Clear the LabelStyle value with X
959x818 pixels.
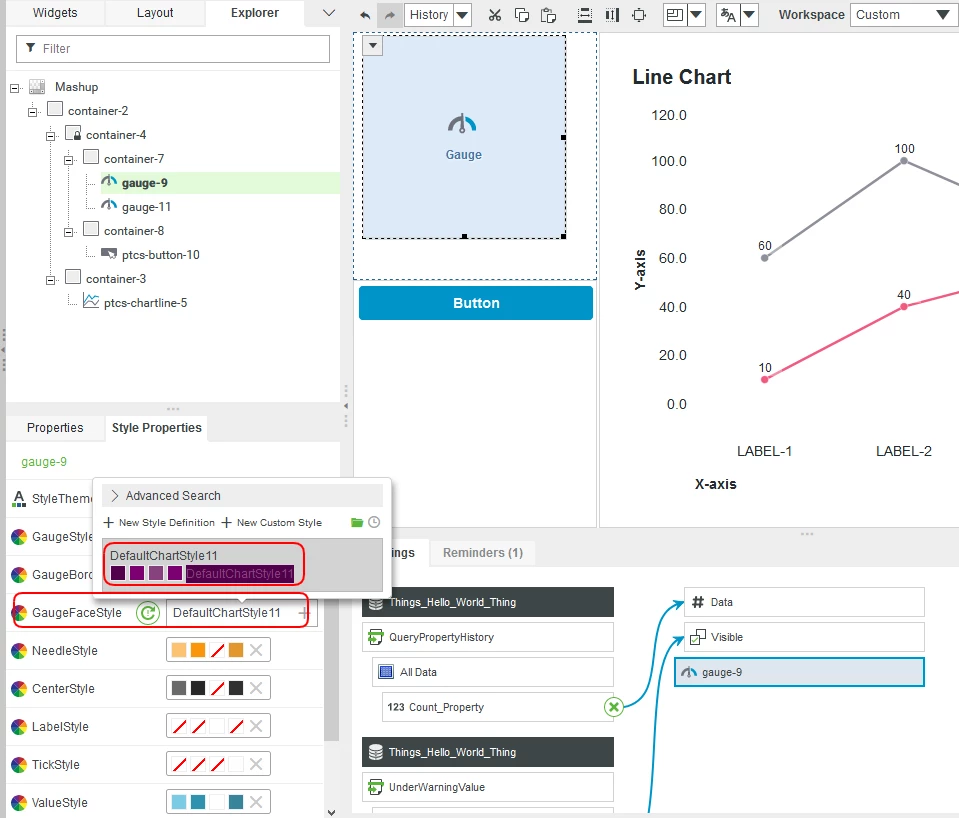256,726
